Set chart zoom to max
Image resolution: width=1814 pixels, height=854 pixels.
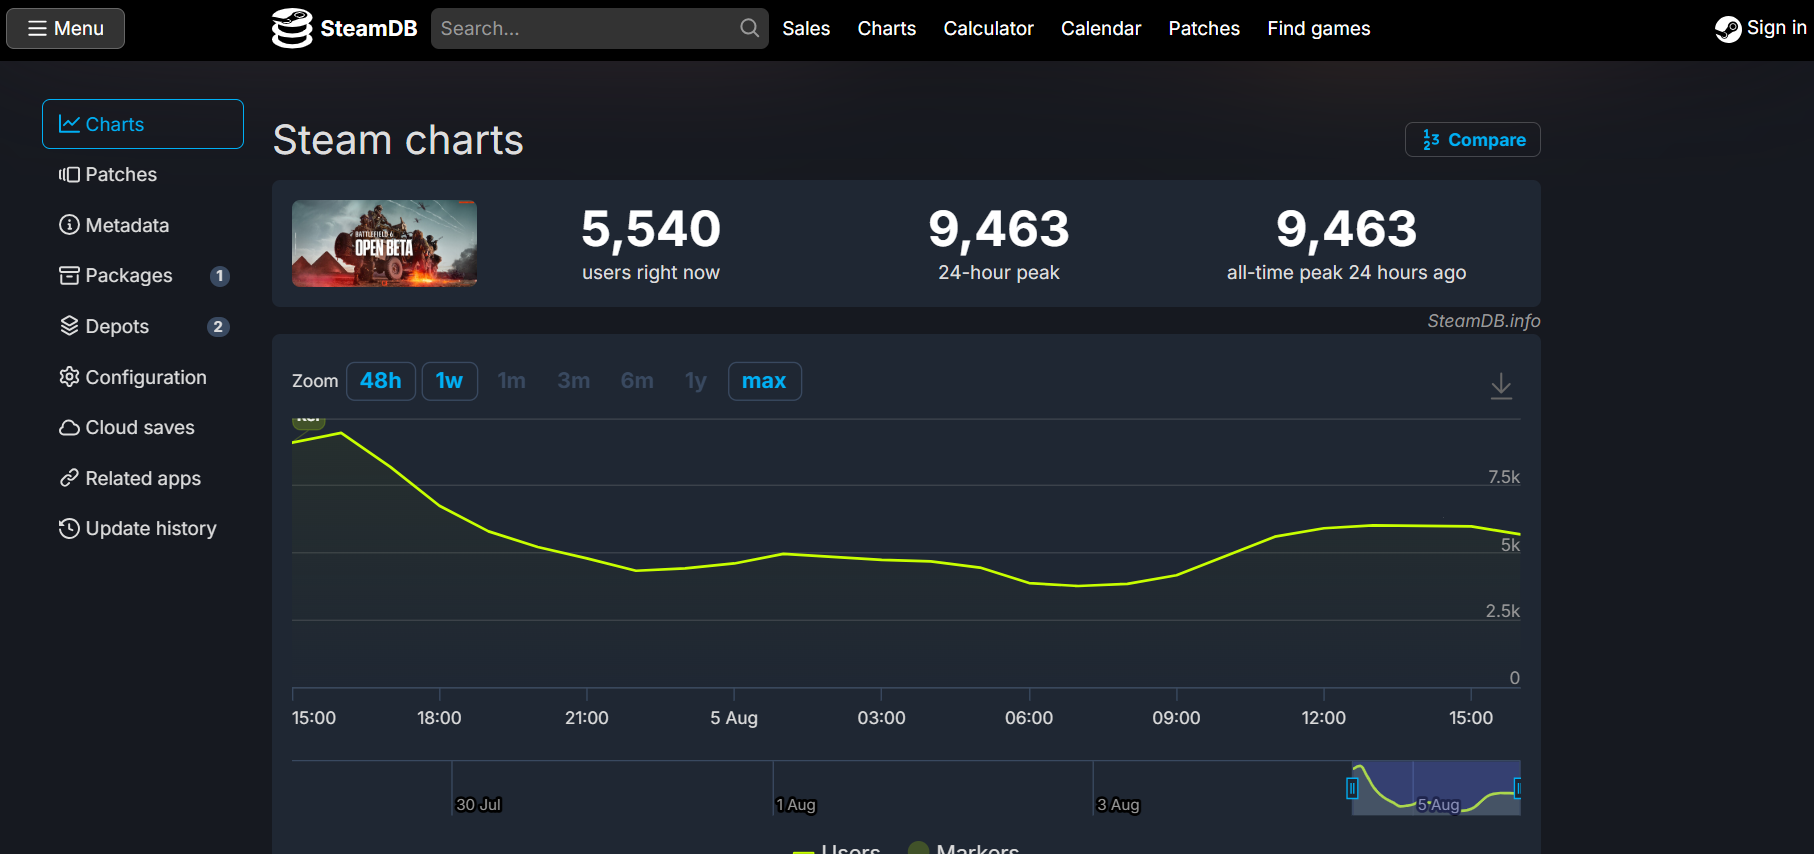pos(764,381)
